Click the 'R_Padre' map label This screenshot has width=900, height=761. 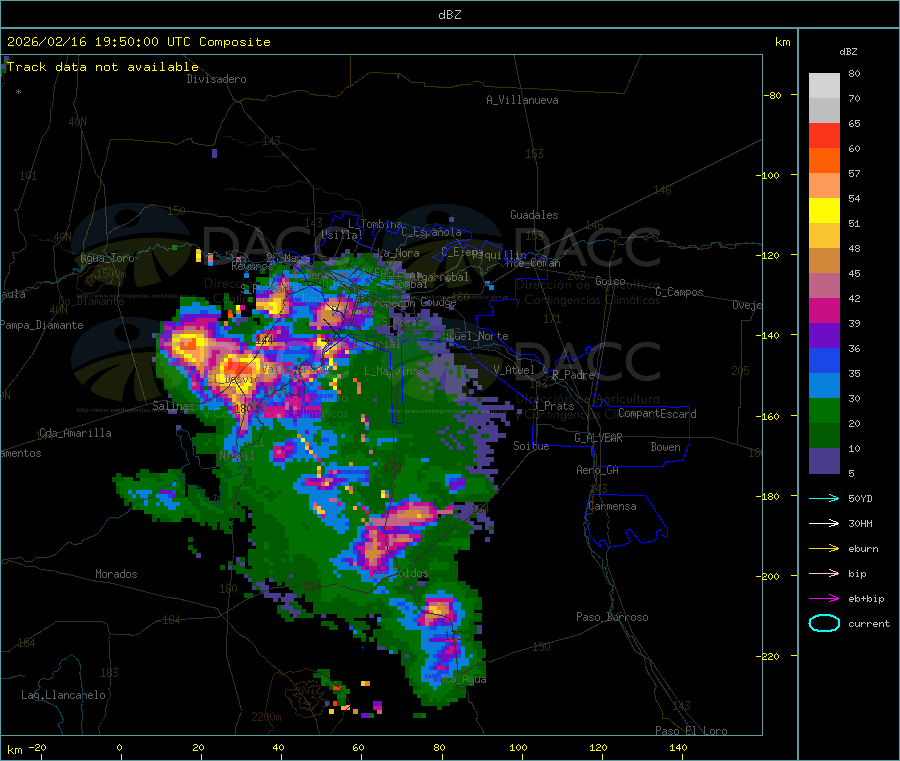click(x=573, y=375)
